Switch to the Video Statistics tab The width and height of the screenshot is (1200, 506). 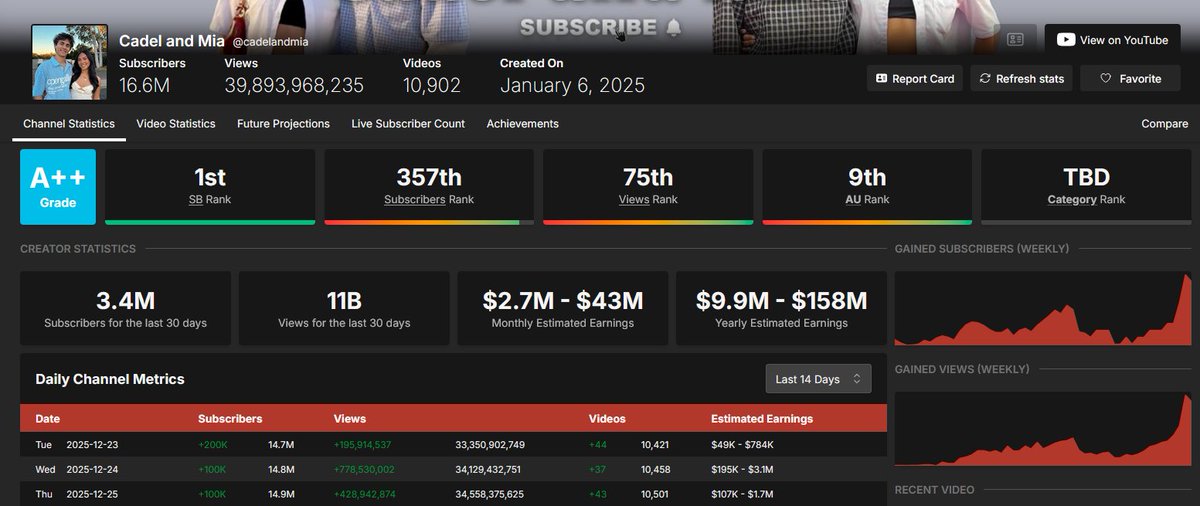pos(176,124)
